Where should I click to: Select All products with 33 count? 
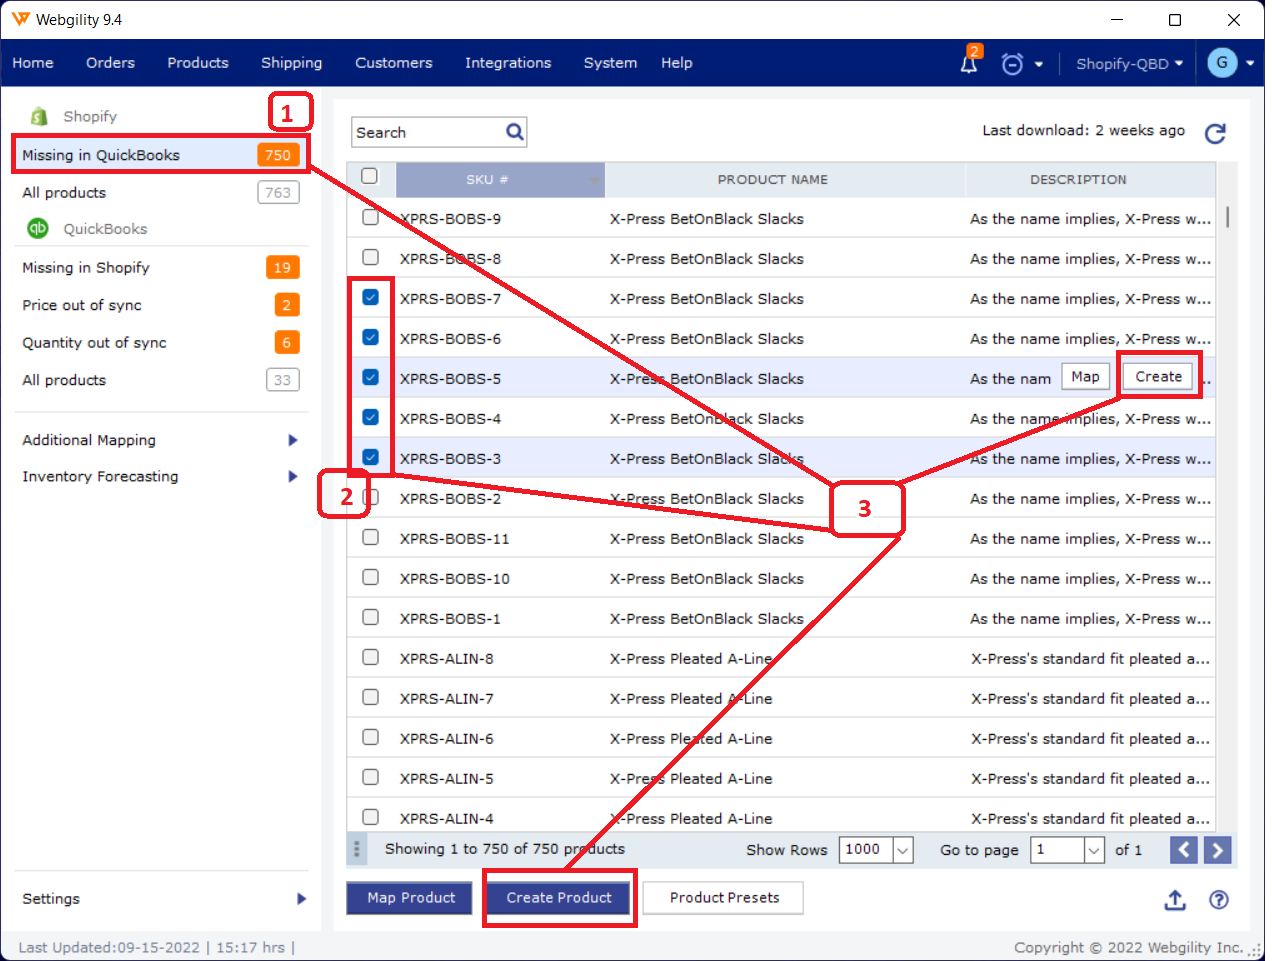click(160, 380)
